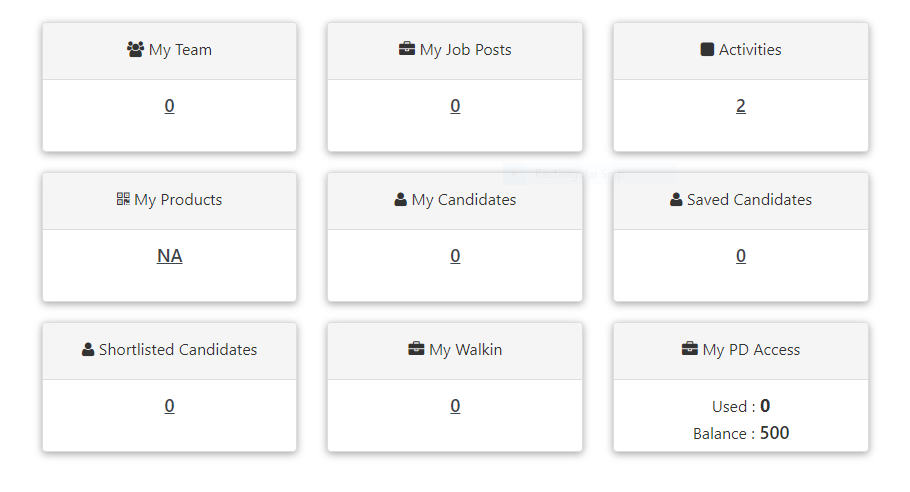Click the My Team group icon

(x=135, y=49)
